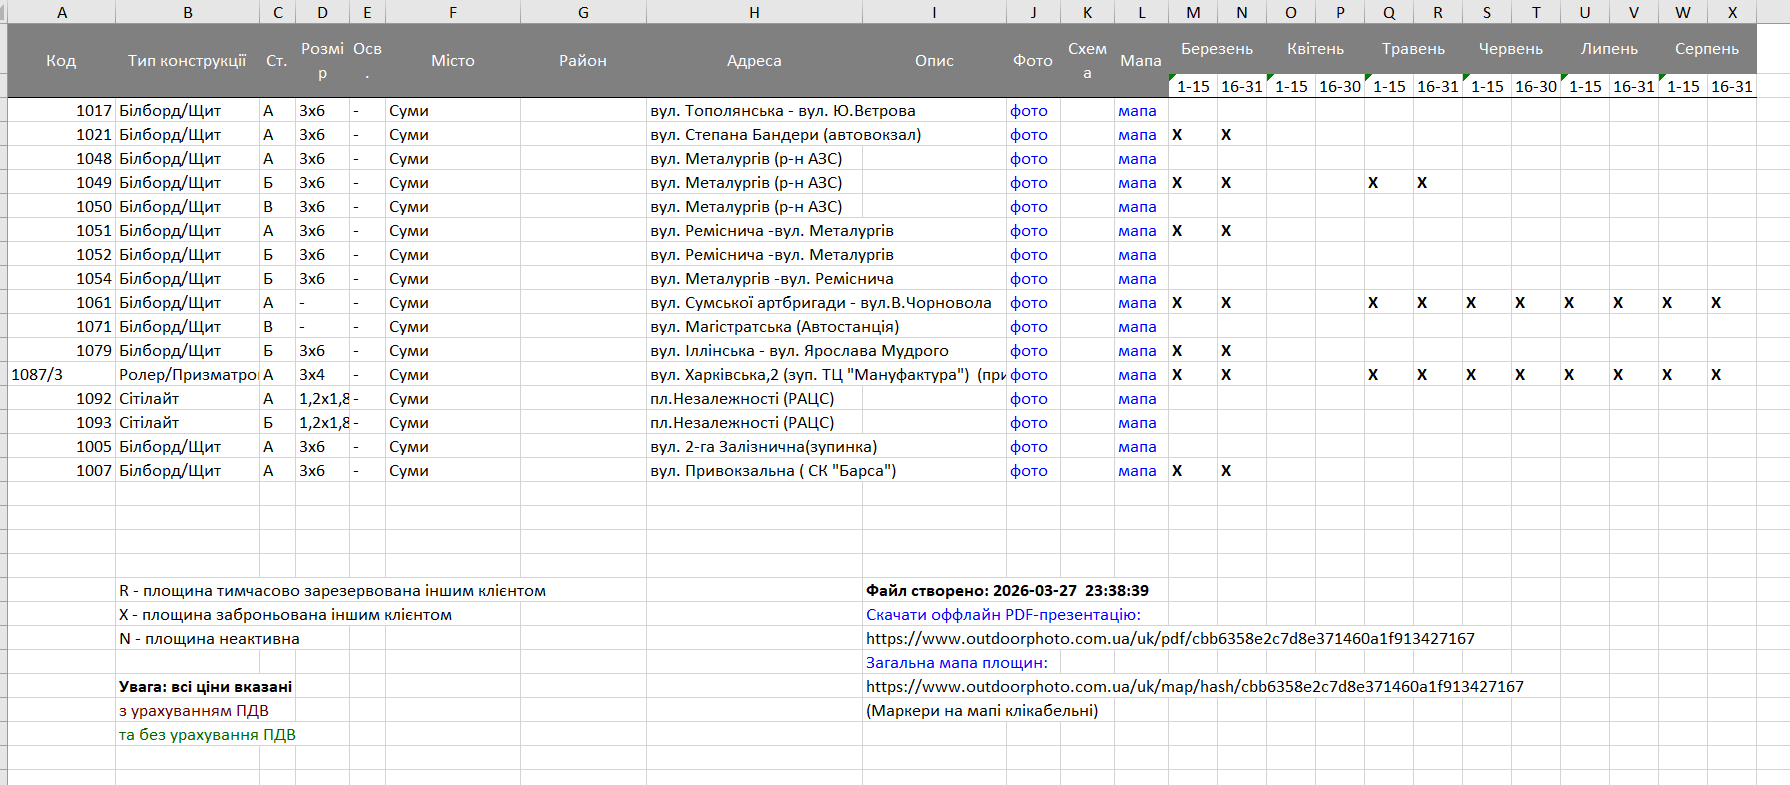This screenshot has height=785, width=1790.
Task: Click the Файл створено timestamp cell
Action: coord(1007,591)
